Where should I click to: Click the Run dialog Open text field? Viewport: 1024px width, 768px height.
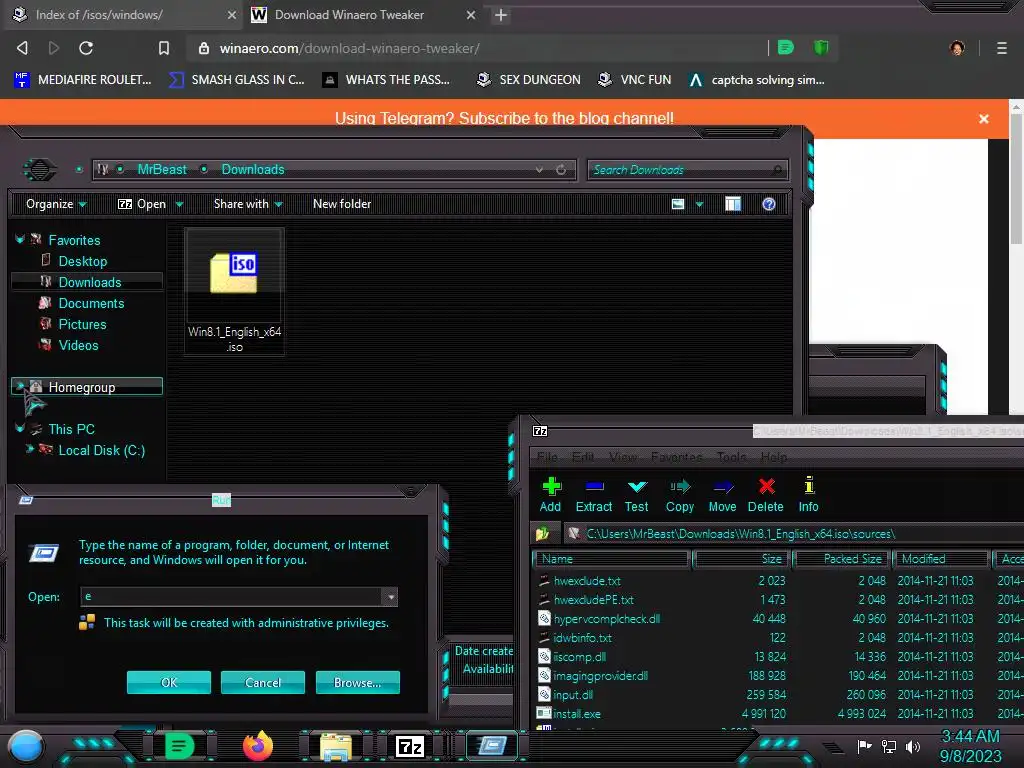pos(231,596)
